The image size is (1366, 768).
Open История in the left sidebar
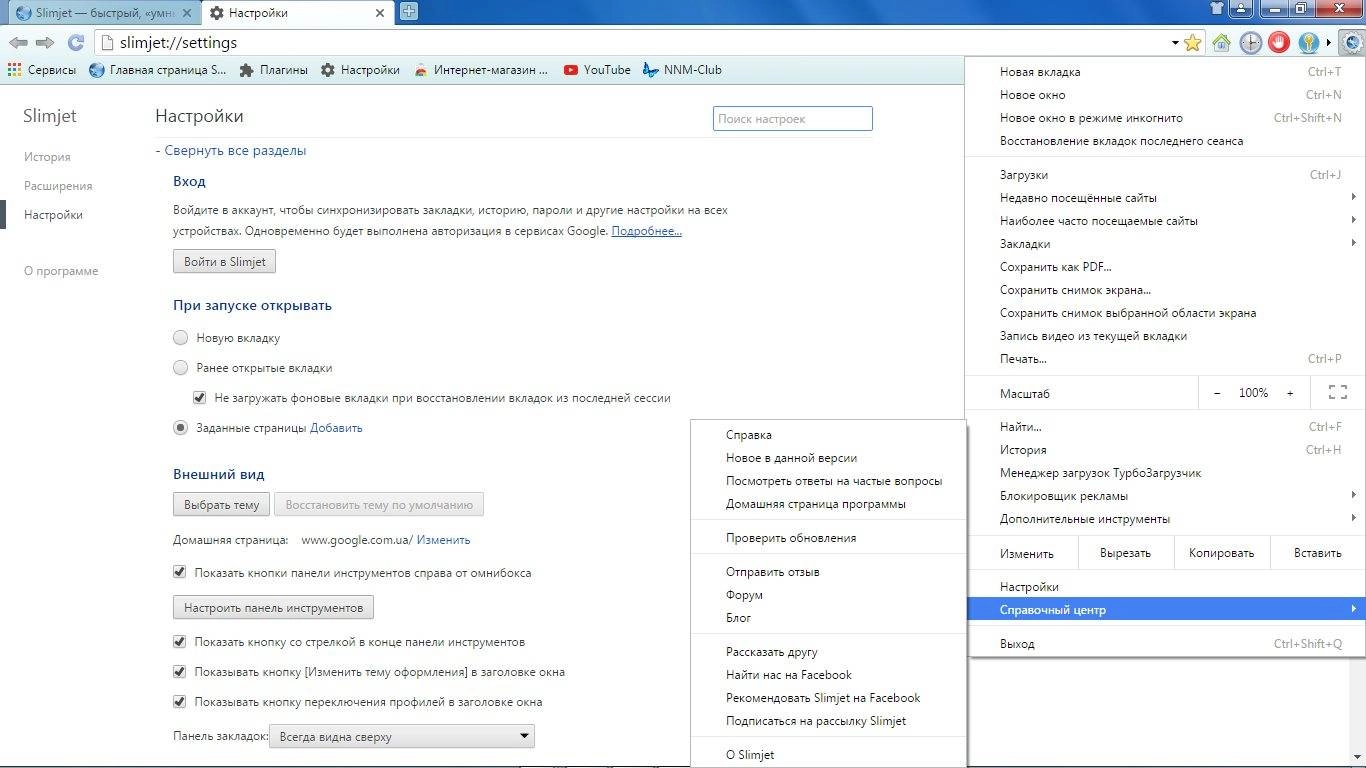47,157
